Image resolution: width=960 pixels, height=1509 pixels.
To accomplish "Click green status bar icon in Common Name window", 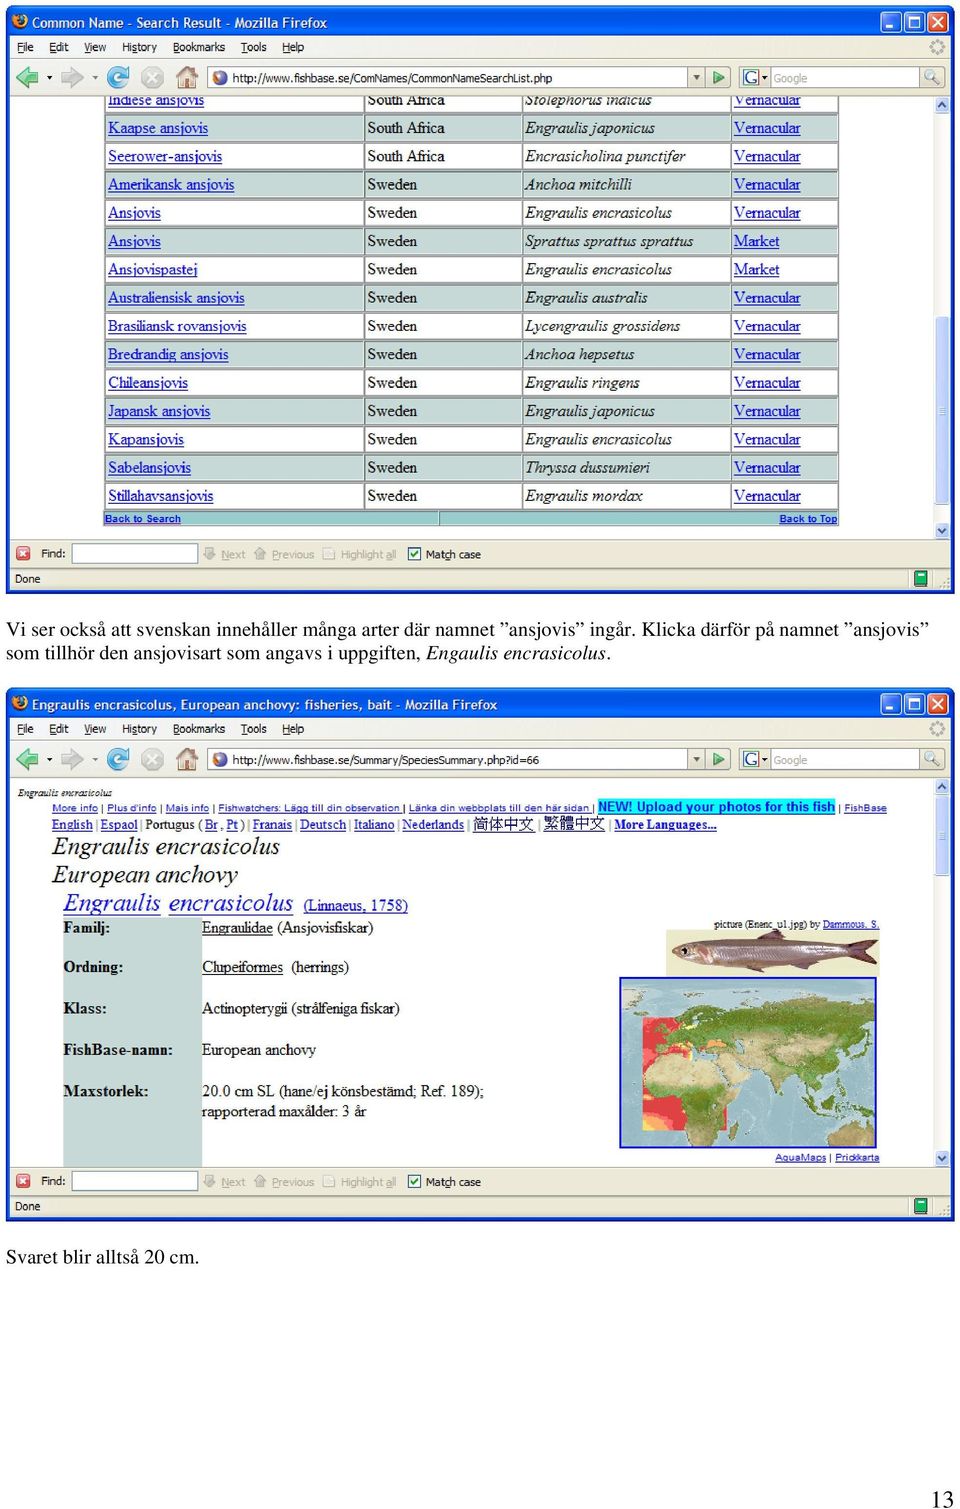I will 921,578.
